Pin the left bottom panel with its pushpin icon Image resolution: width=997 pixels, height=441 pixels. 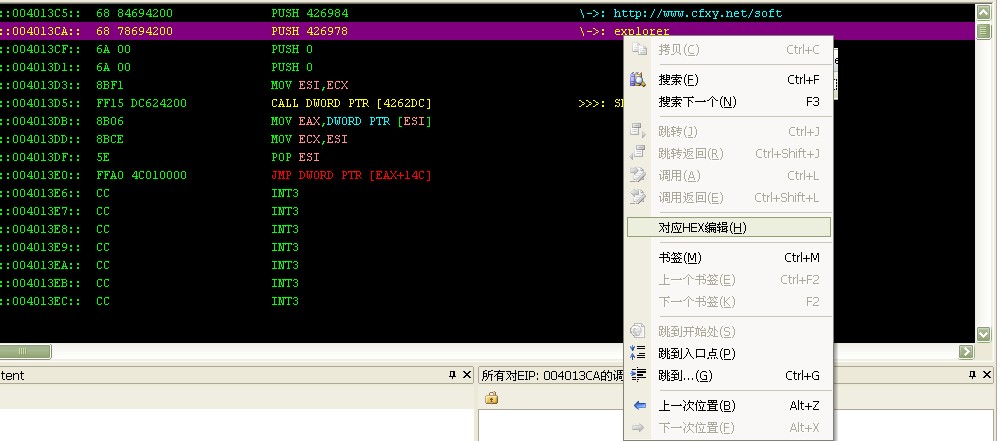click(452, 375)
